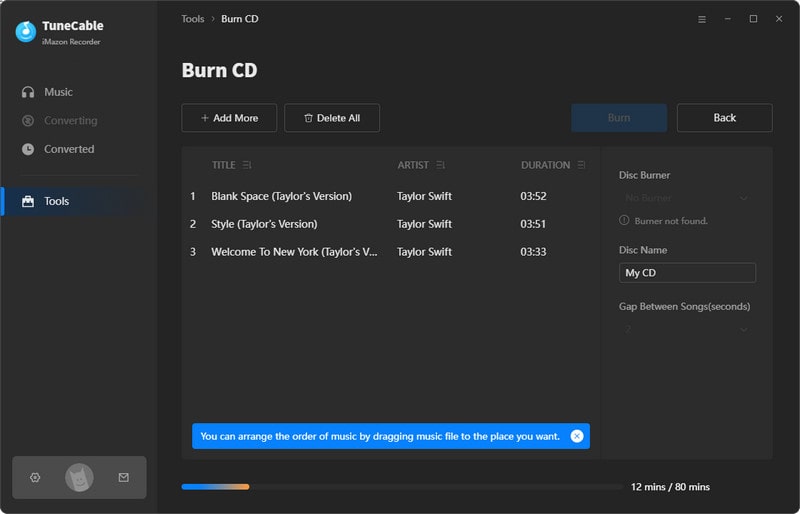This screenshot has width=800, height=514.
Task: Click the Disc Name input field
Action: pos(687,273)
